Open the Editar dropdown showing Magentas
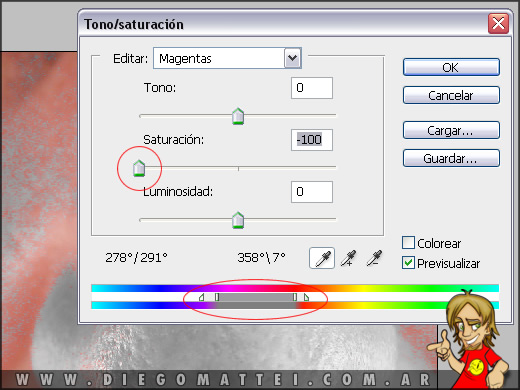The width and height of the screenshot is (520, 390). [227, 58]
